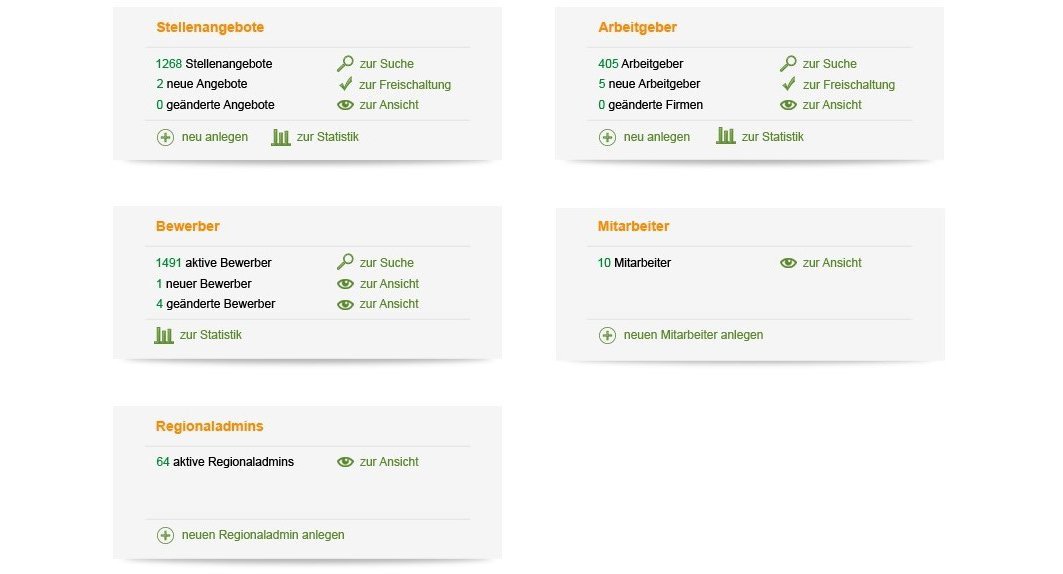Click plus icon for new Stellenangebot

tap(165, 137)
